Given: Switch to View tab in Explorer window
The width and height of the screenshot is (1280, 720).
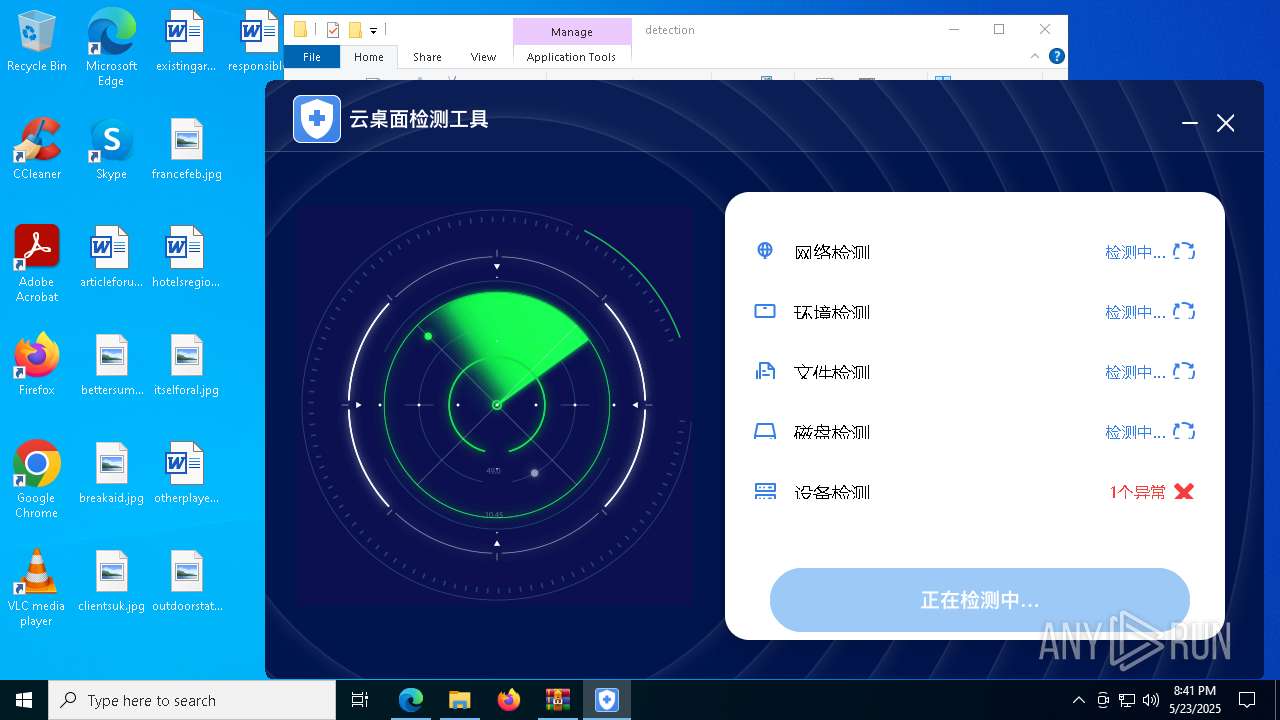Looking at the screenshot, I should click(483, 57).
